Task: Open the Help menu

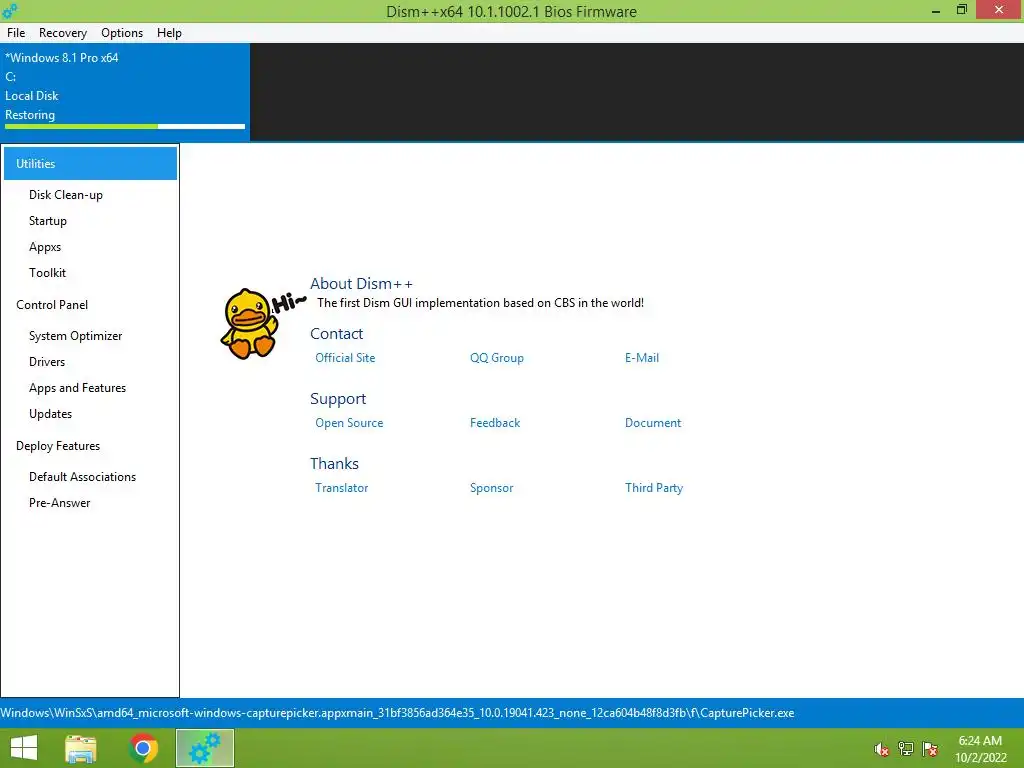Action: coord(169,33)
